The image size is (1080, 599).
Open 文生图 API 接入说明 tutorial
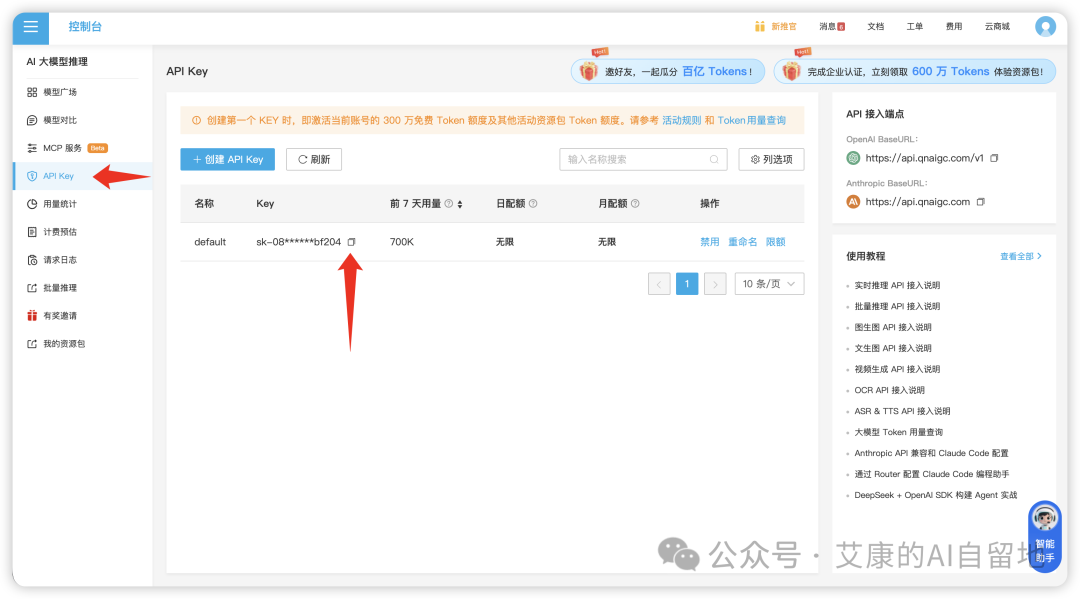[x=893, y=348]
